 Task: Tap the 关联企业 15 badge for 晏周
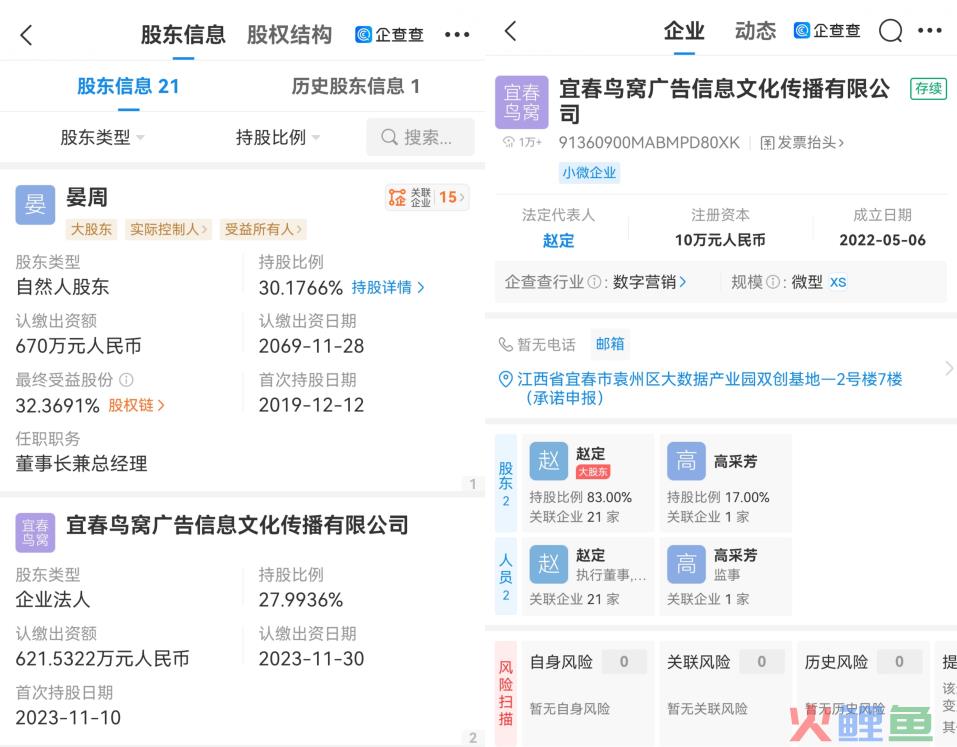click(427, 197)
